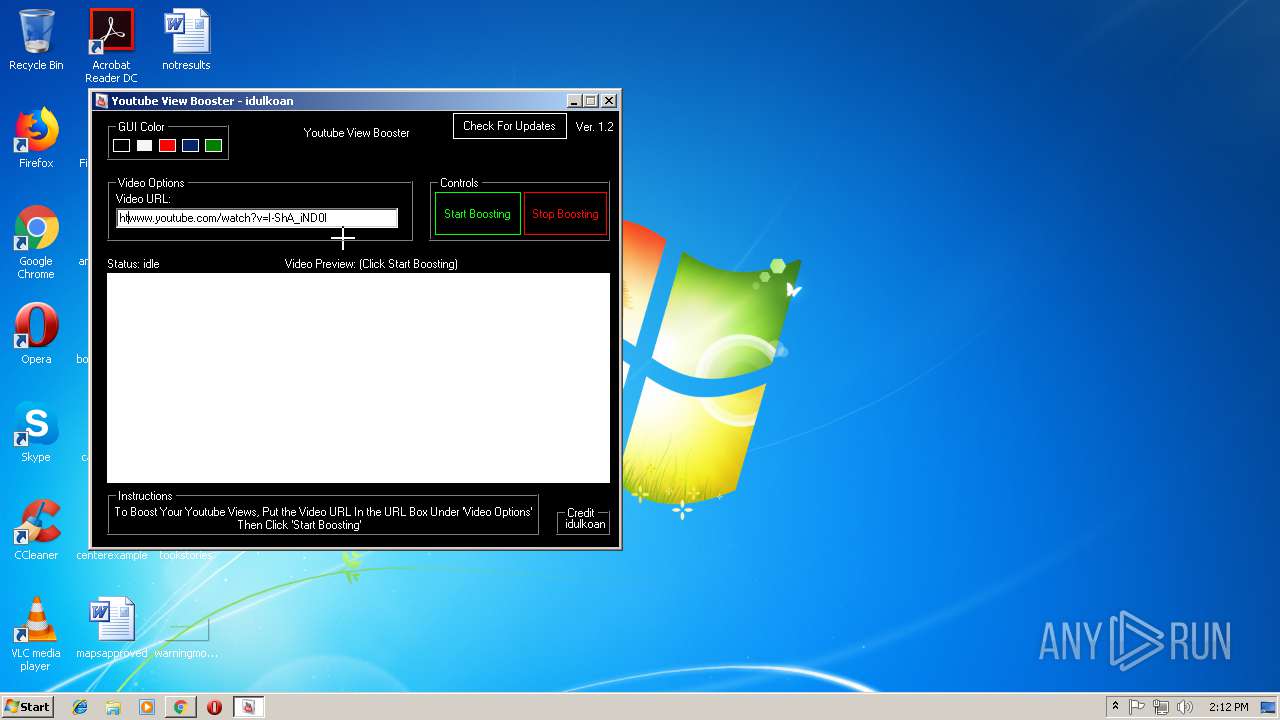
Task: Select the green GUI color swatch
Action: click(x=213, y=146)
